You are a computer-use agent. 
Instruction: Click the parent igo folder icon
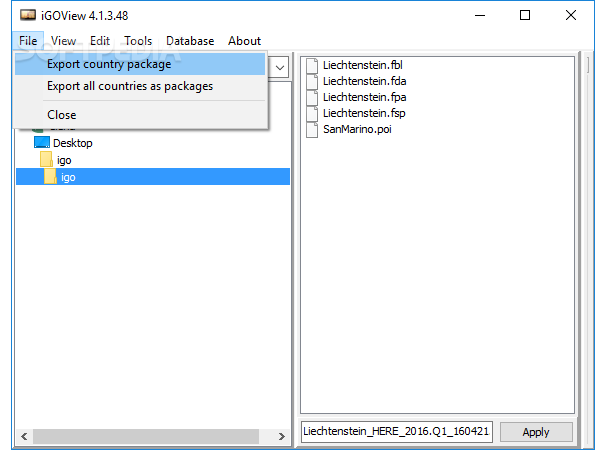click(46, 160)
